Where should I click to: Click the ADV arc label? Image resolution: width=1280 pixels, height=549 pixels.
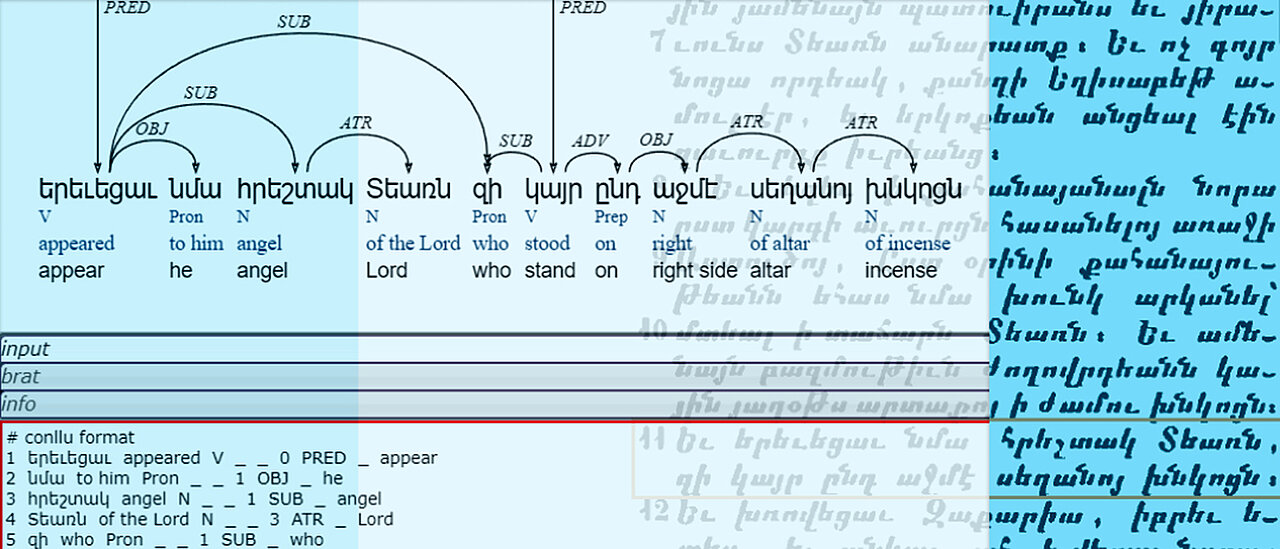589,140
